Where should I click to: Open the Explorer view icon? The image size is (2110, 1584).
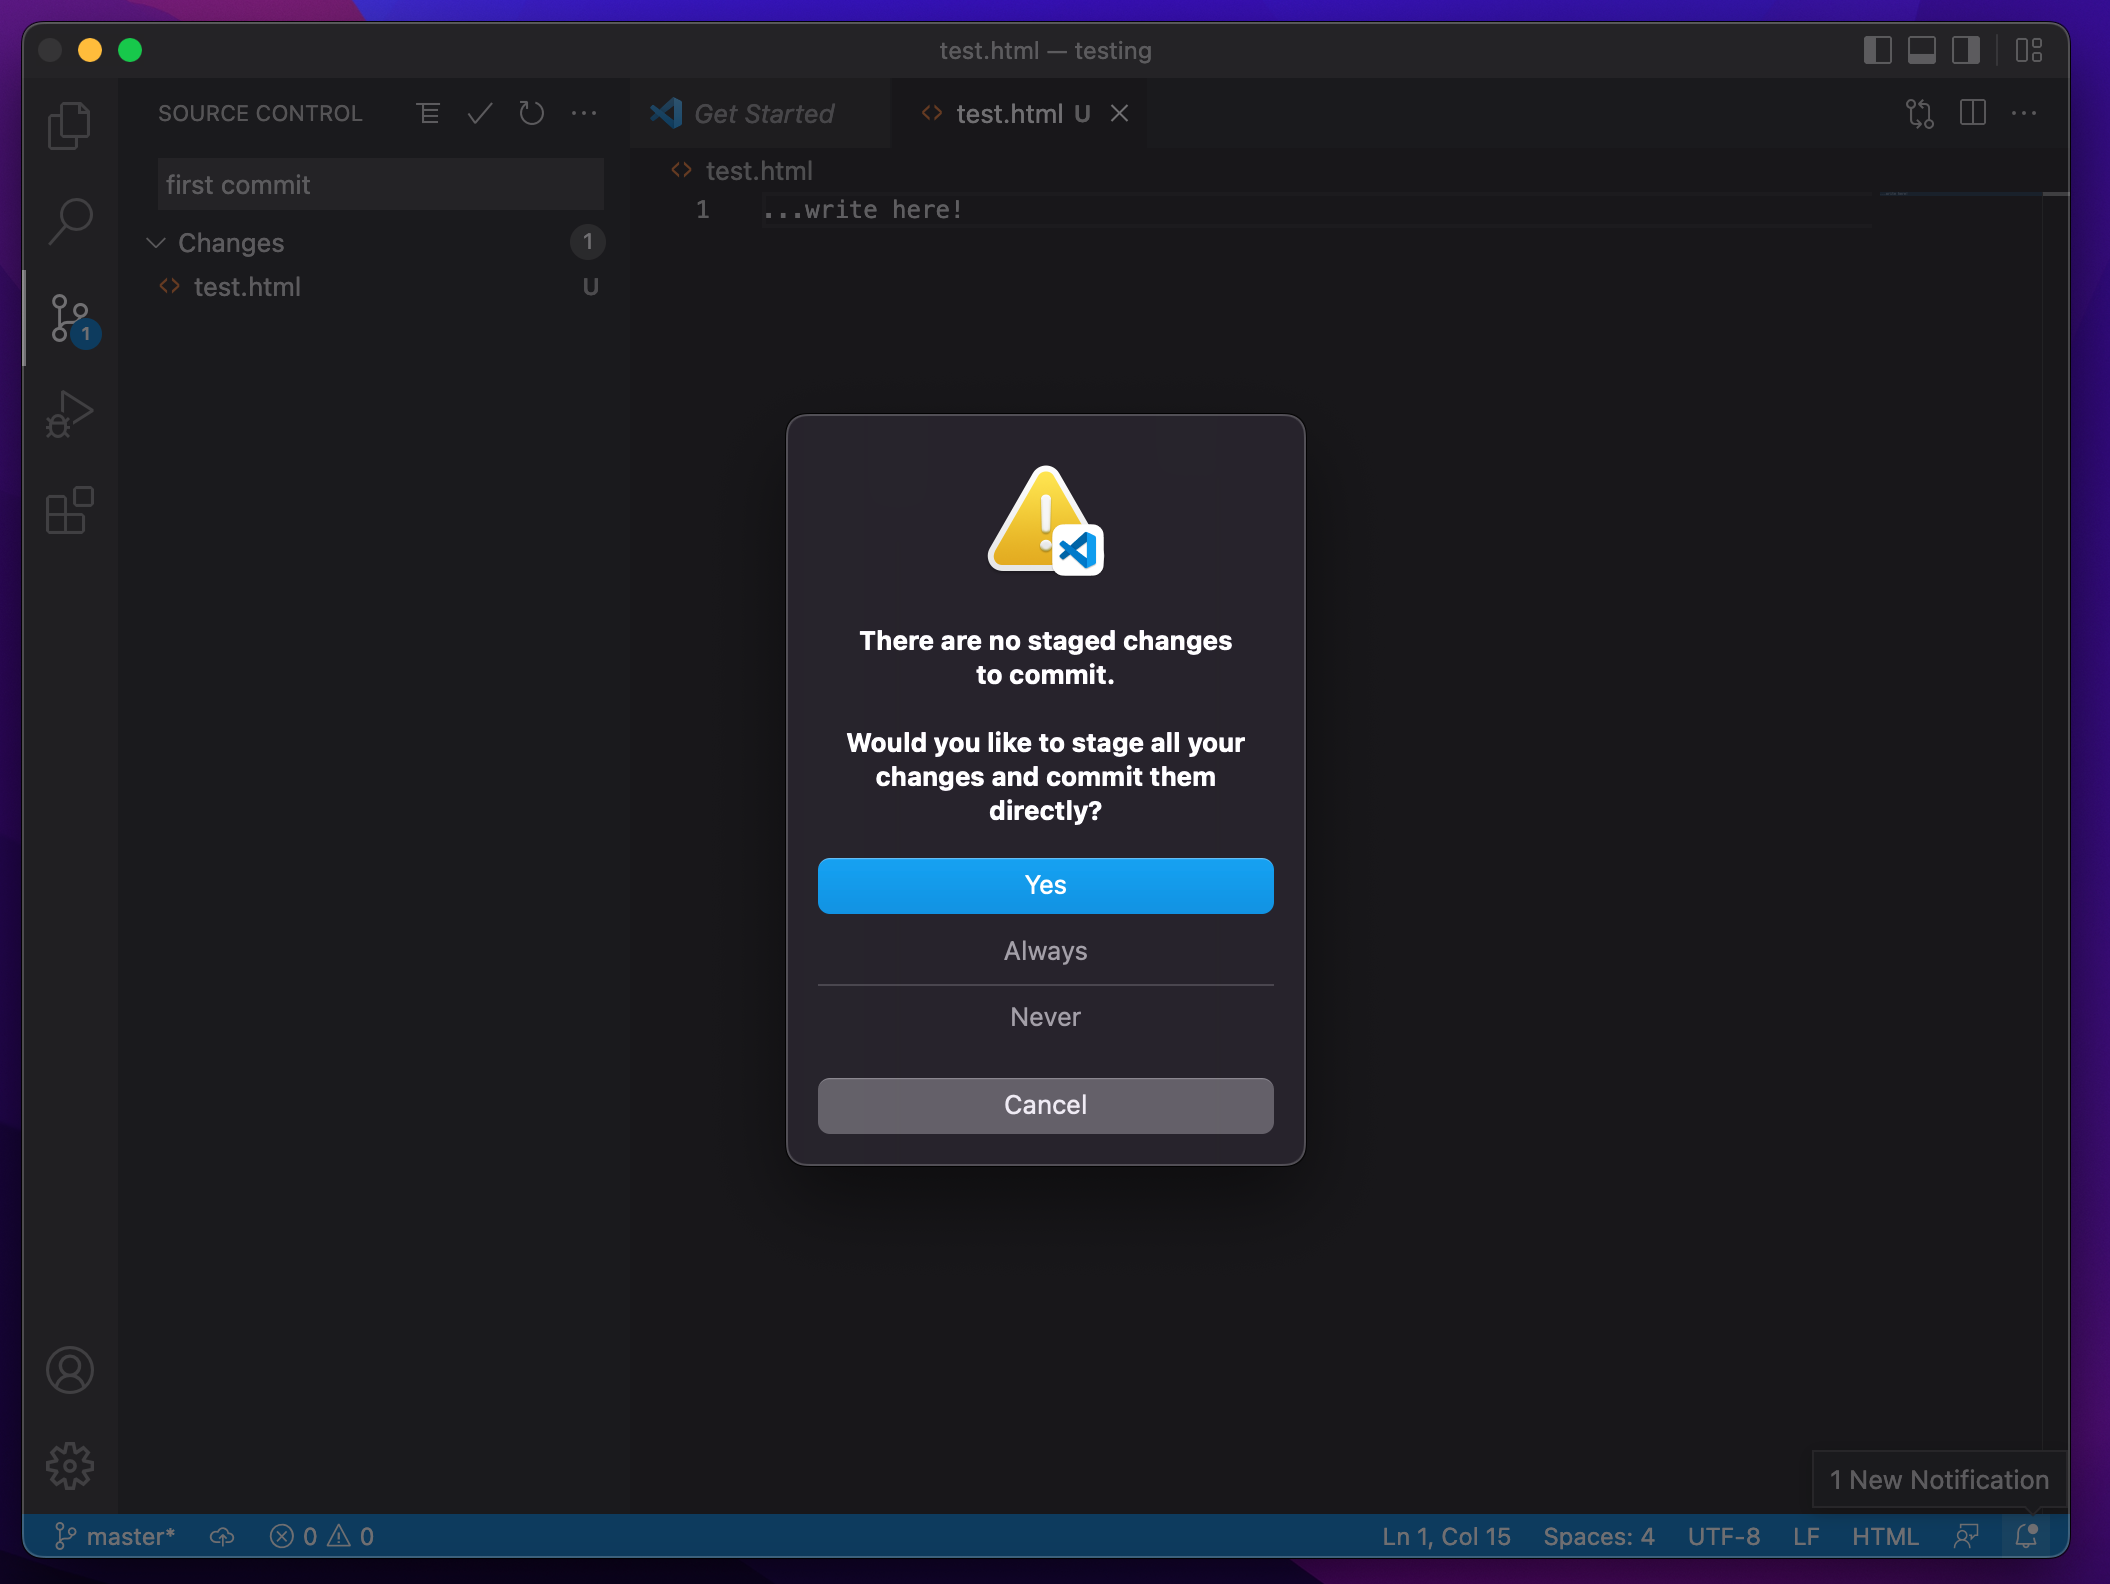[69, 125]
